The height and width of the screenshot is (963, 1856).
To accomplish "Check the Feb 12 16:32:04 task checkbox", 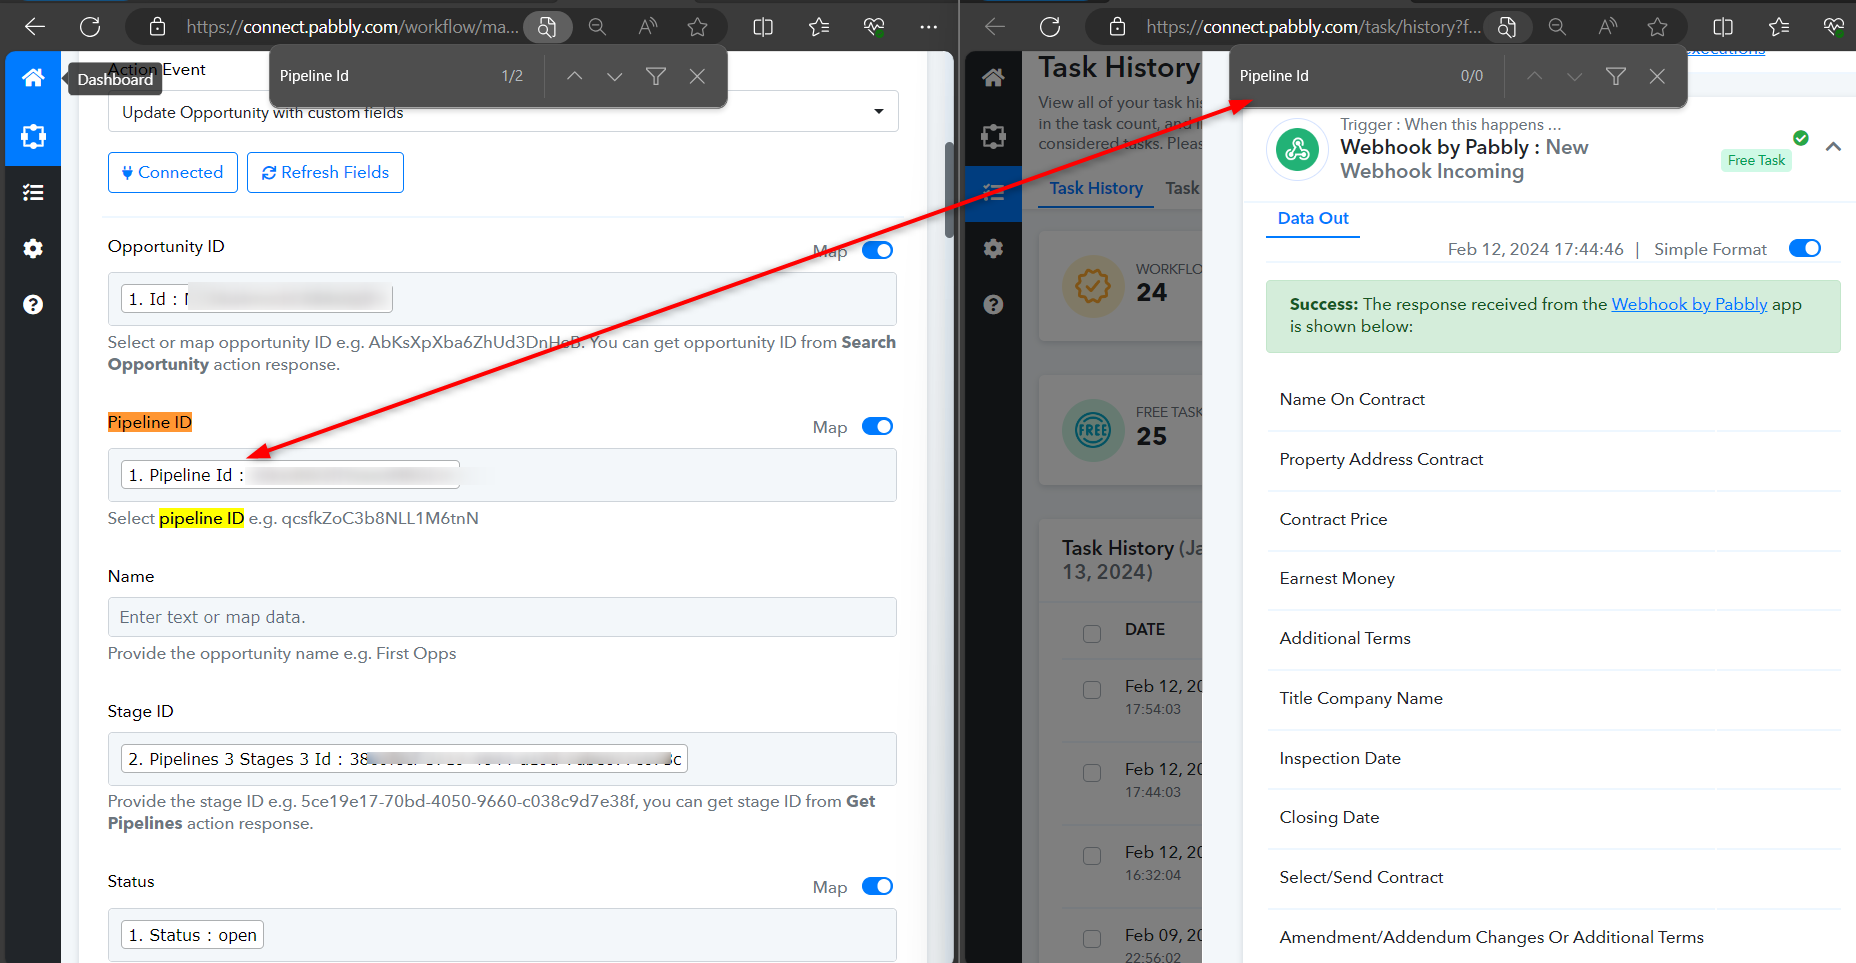I will pos(1092,856).
